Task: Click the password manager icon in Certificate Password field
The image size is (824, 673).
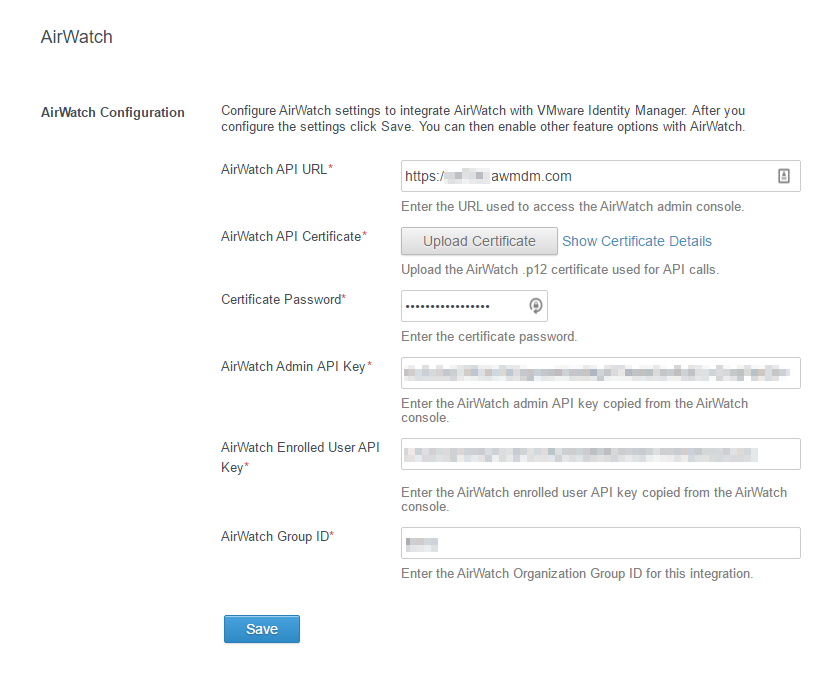Action: (538, 306)
